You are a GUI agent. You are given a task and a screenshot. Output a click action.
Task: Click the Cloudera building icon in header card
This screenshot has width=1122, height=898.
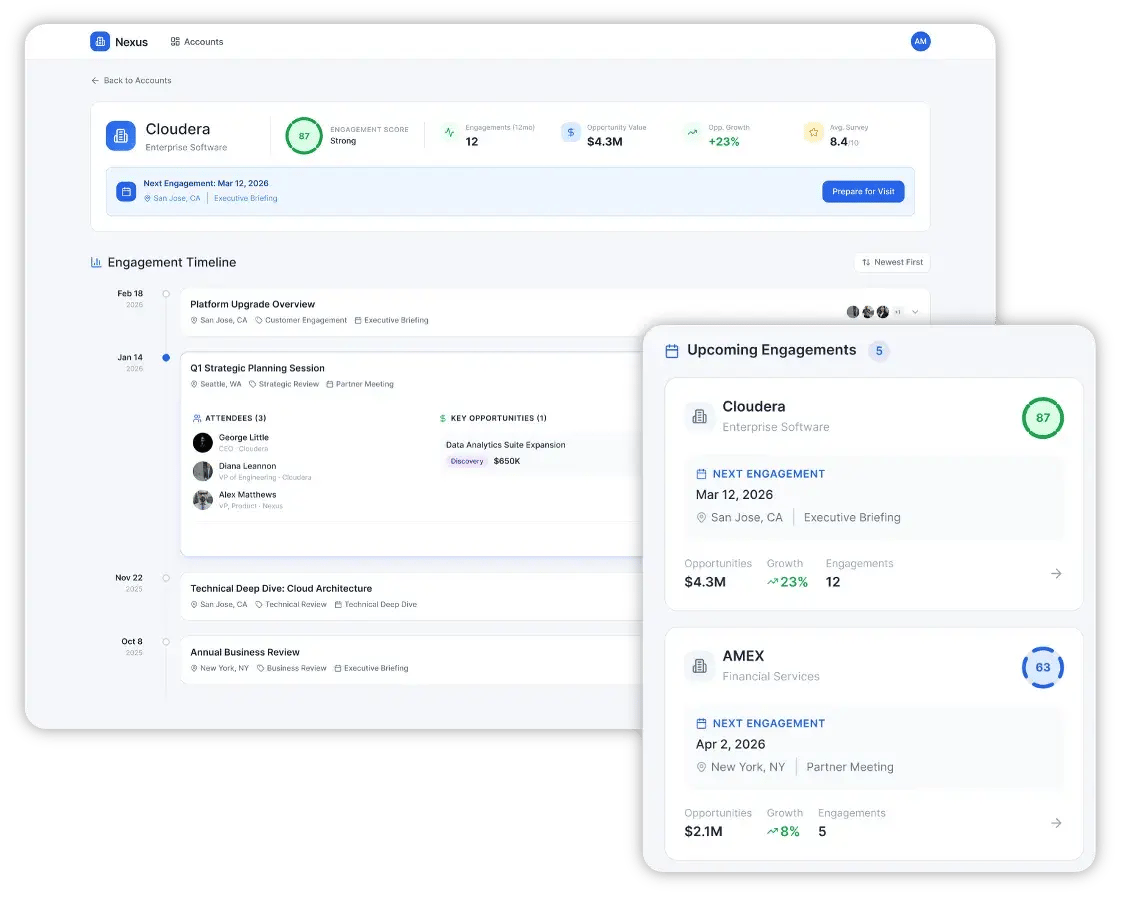pos(121,136)
